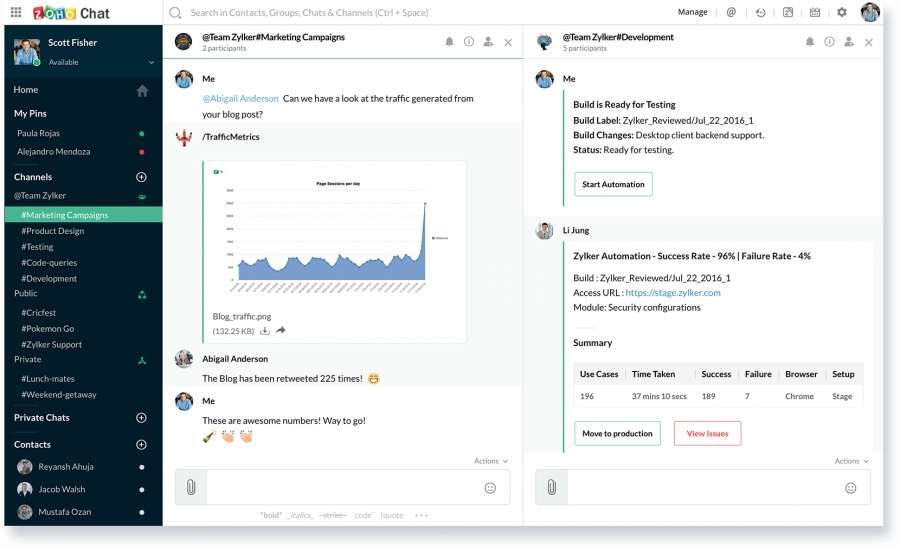Screen dimensions: 900x547
Task: Open the notes icon in top bar
Action: [788, 12]
